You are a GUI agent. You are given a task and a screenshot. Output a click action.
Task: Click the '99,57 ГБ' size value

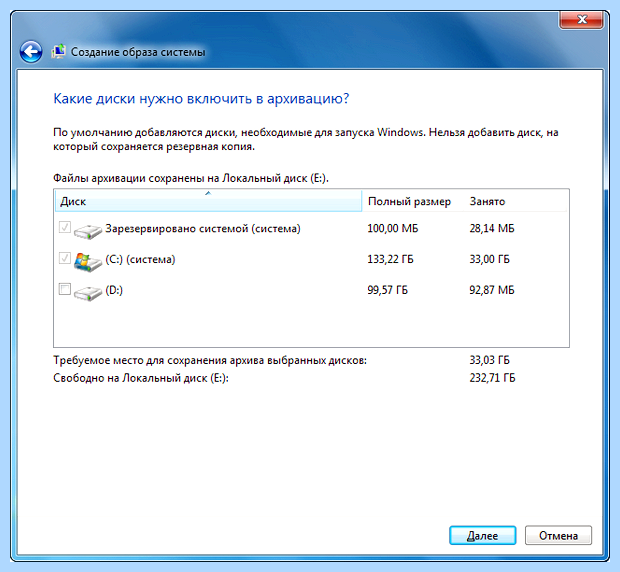tap(387, 290)
